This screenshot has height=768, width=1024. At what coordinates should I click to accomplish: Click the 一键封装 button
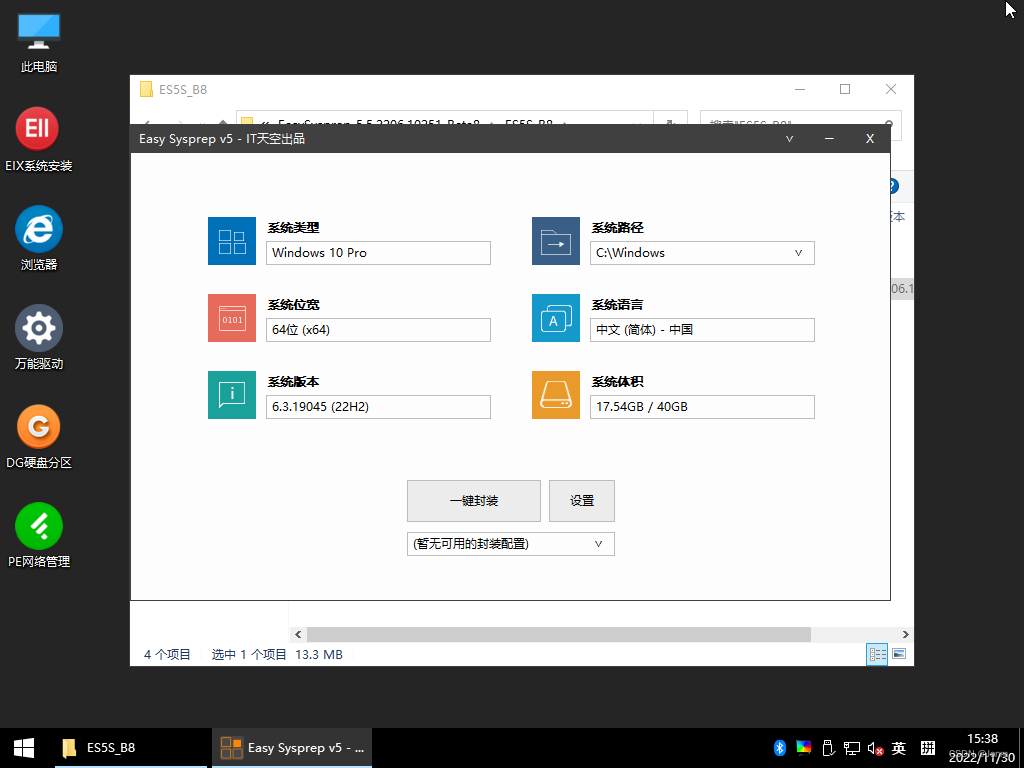tap(473, 501)
